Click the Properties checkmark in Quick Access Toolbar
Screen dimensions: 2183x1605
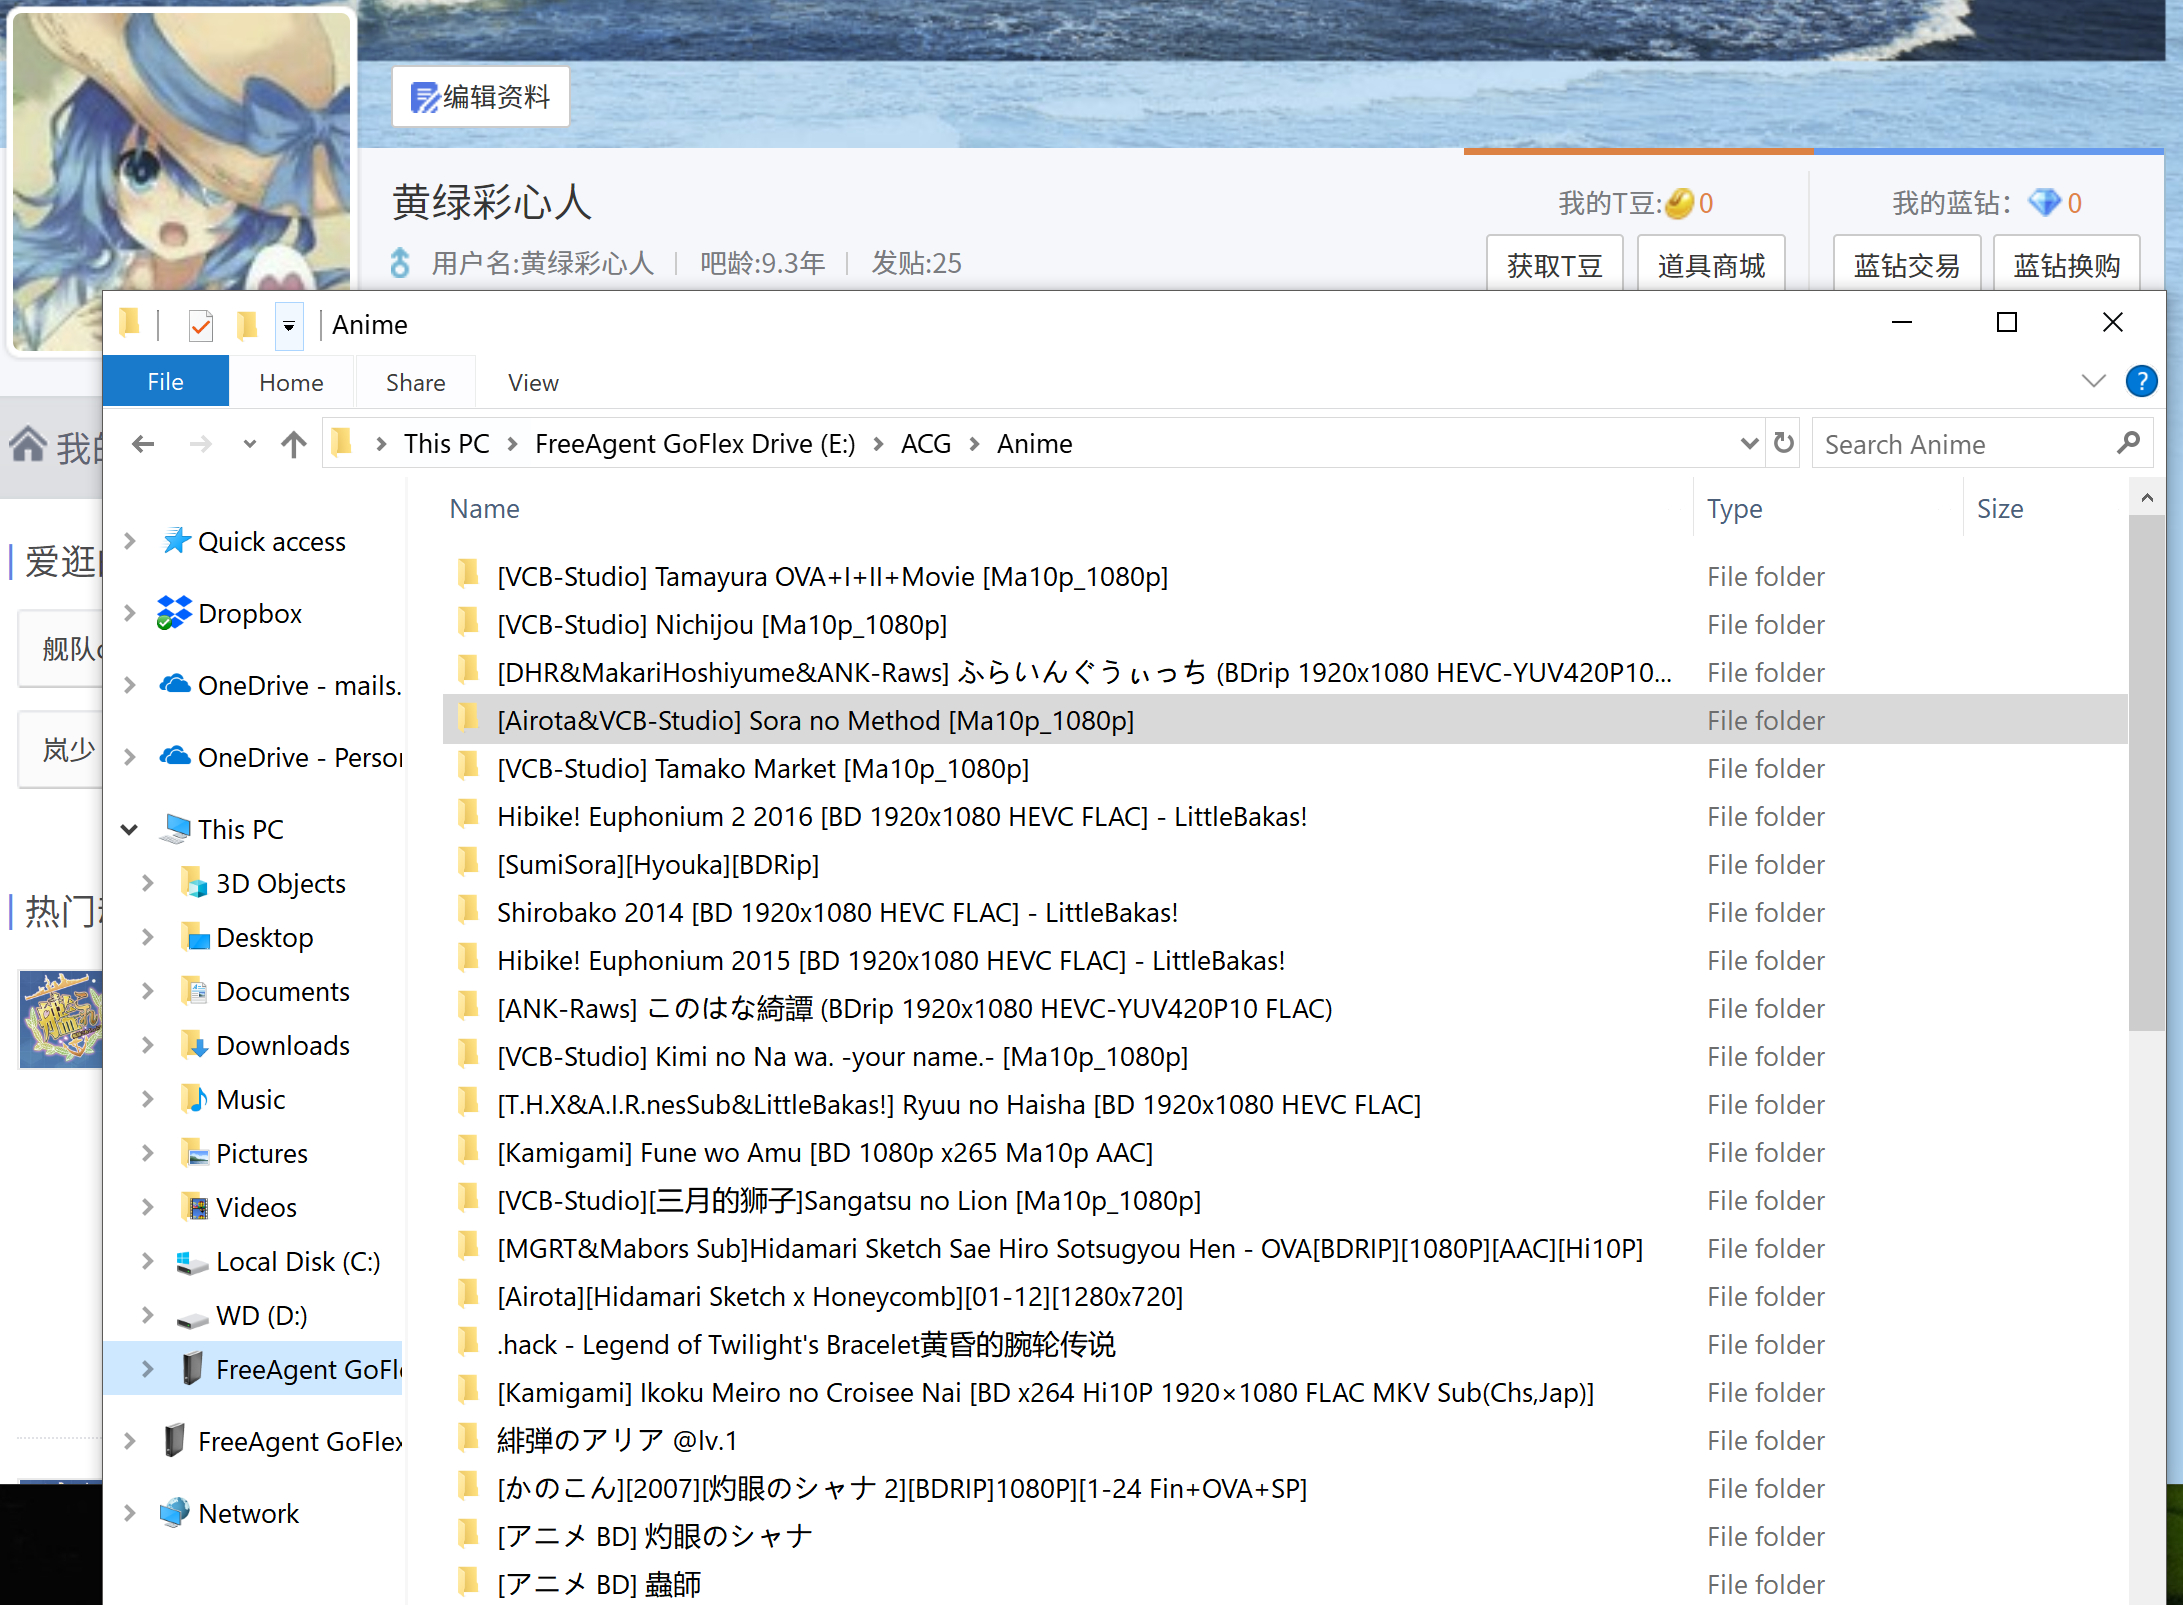point(201,325)
